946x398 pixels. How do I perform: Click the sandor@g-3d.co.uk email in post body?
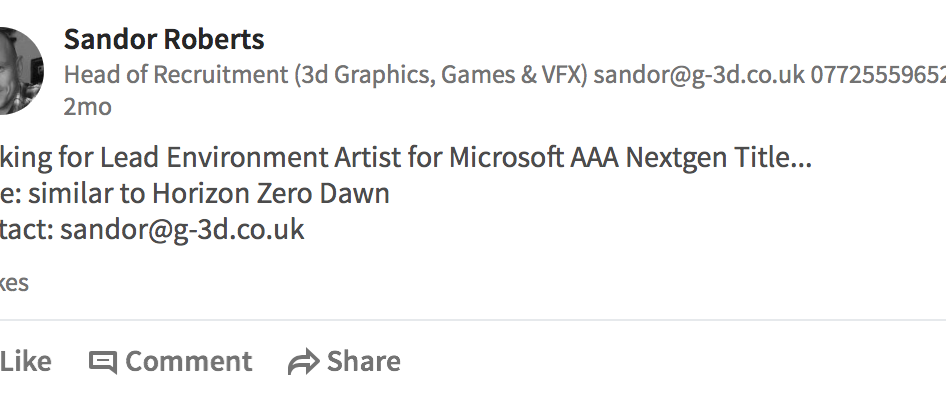coord(182,230)
